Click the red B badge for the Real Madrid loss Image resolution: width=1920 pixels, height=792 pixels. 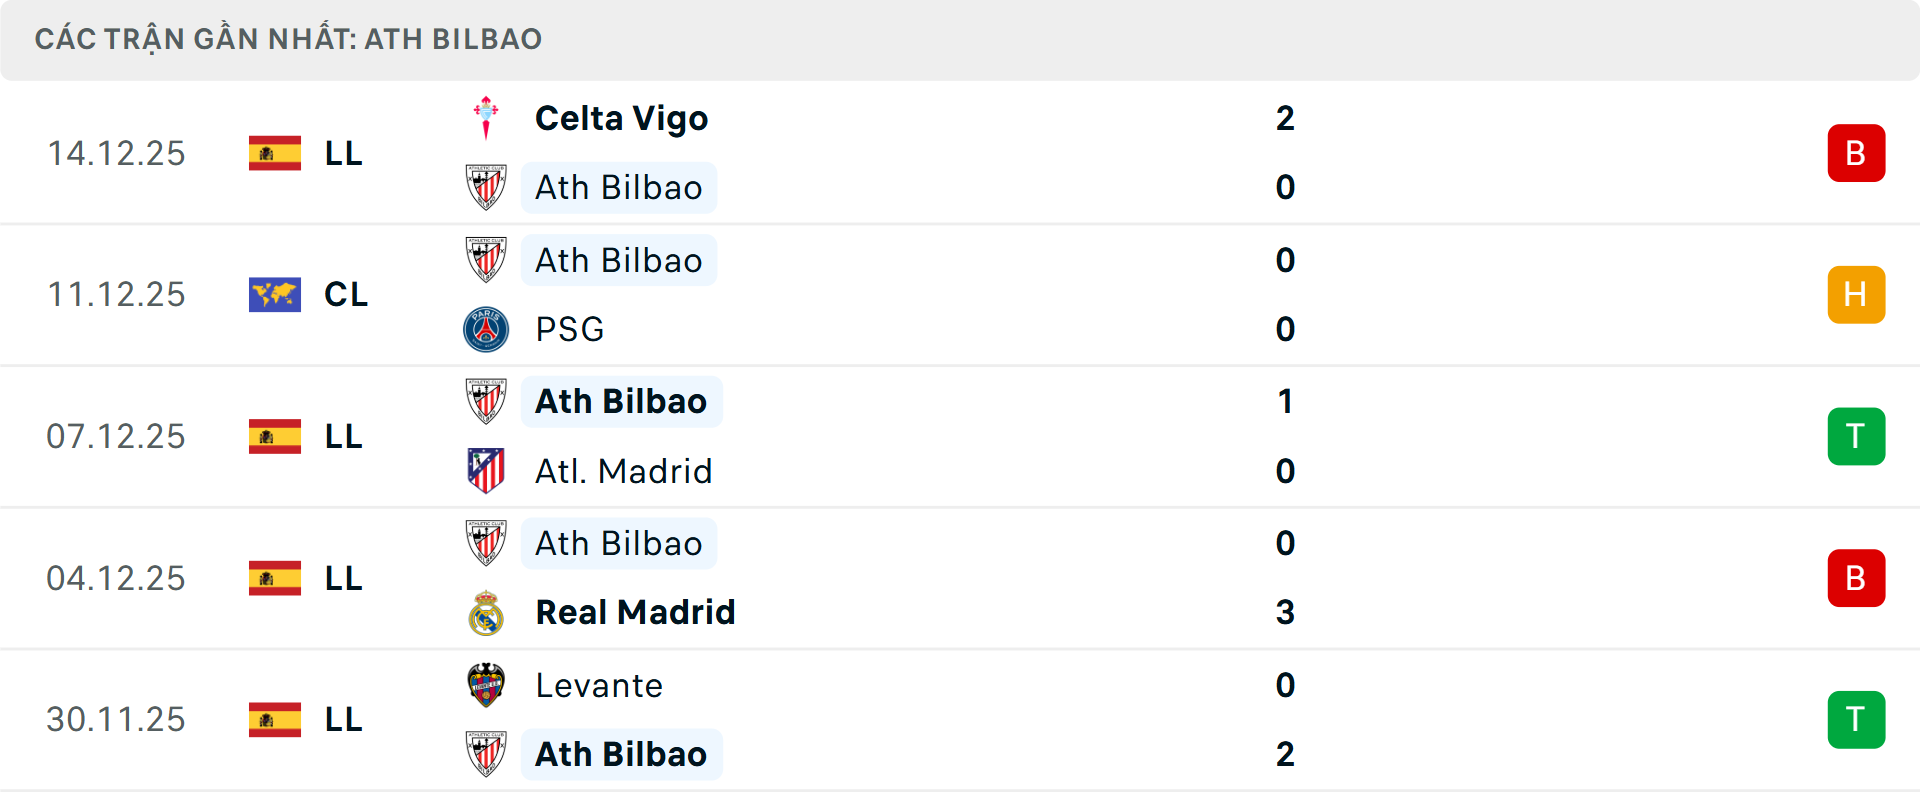pos(1856,578)
